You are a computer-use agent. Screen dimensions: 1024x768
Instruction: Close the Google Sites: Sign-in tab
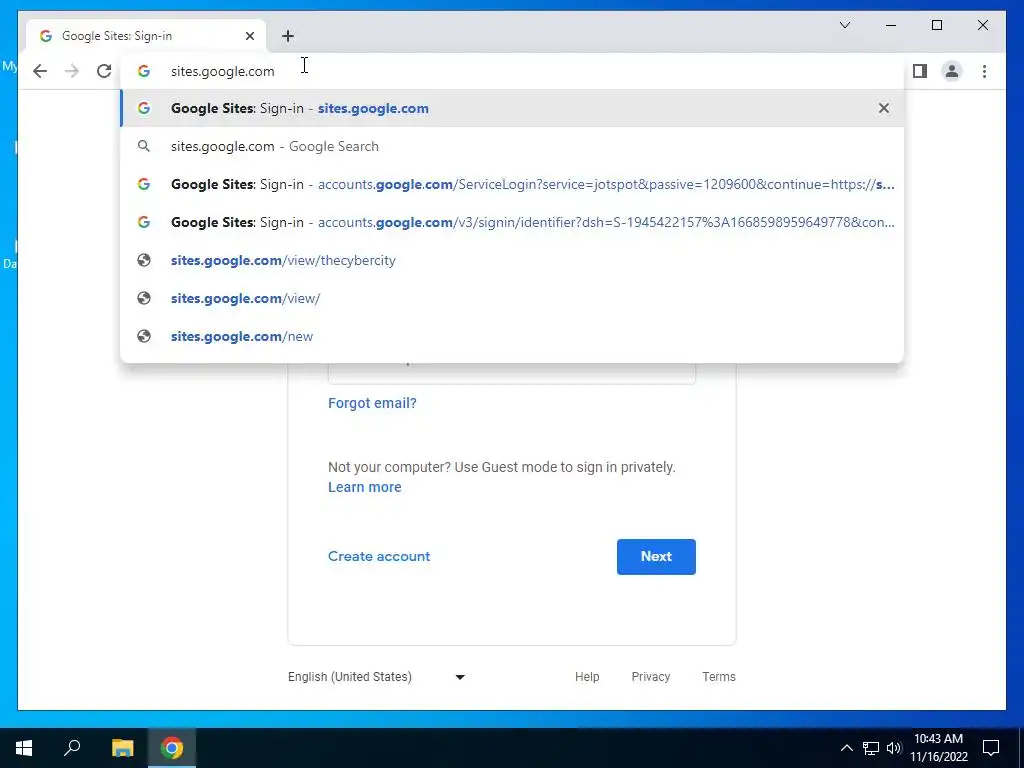click(x=249, y=36)
